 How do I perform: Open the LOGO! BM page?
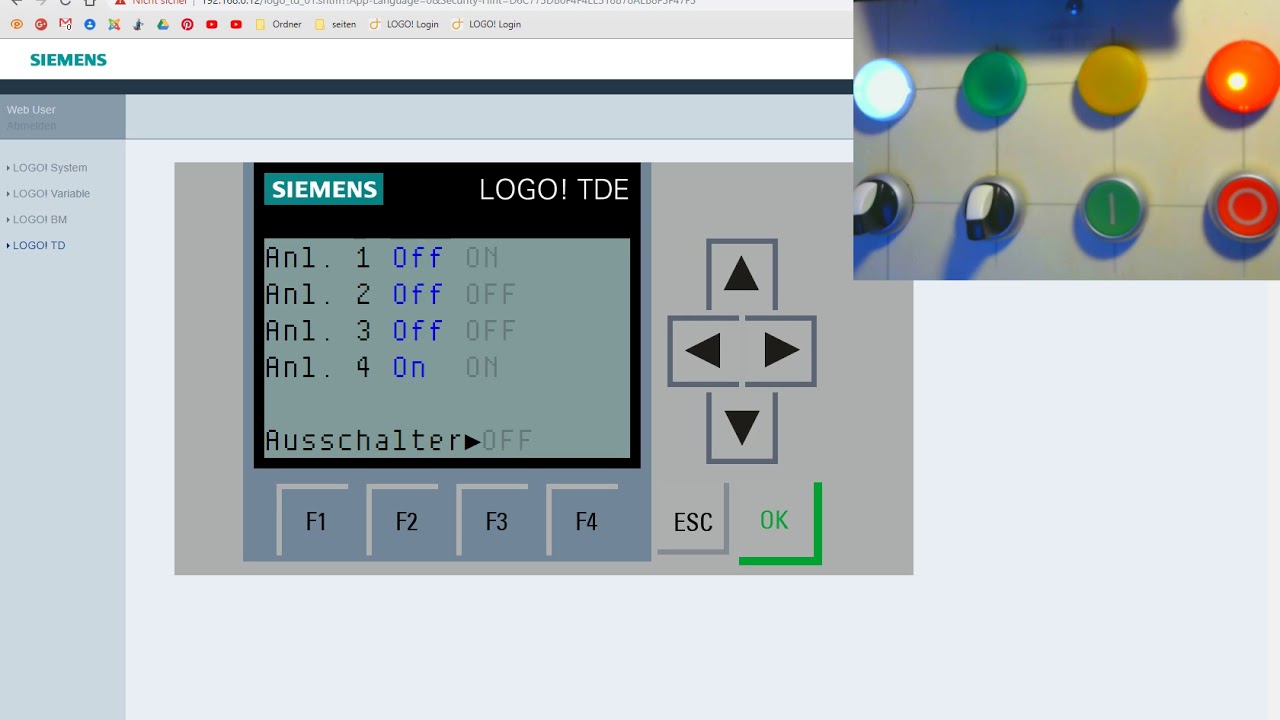point(40,220)
